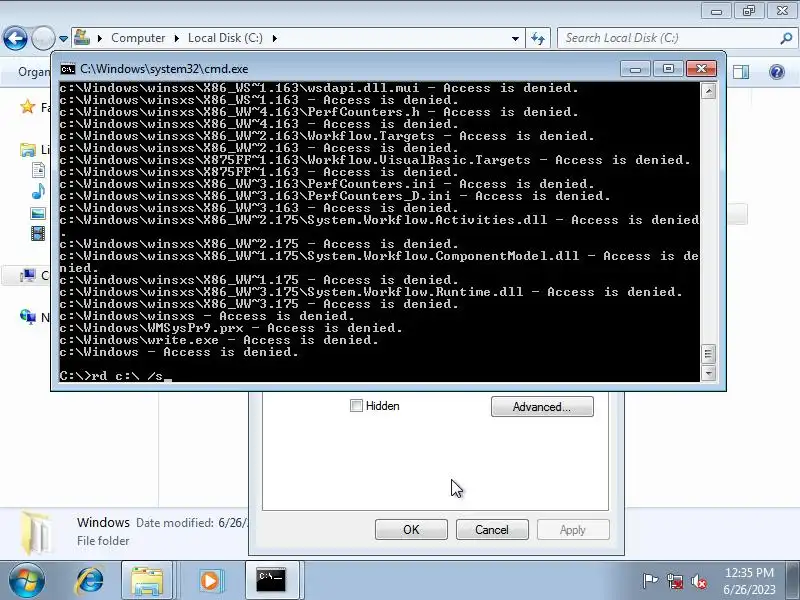The image size is (800, 600).
Task: Open the recent pages dropdown arrow
Action: click(x=63, y=38)
